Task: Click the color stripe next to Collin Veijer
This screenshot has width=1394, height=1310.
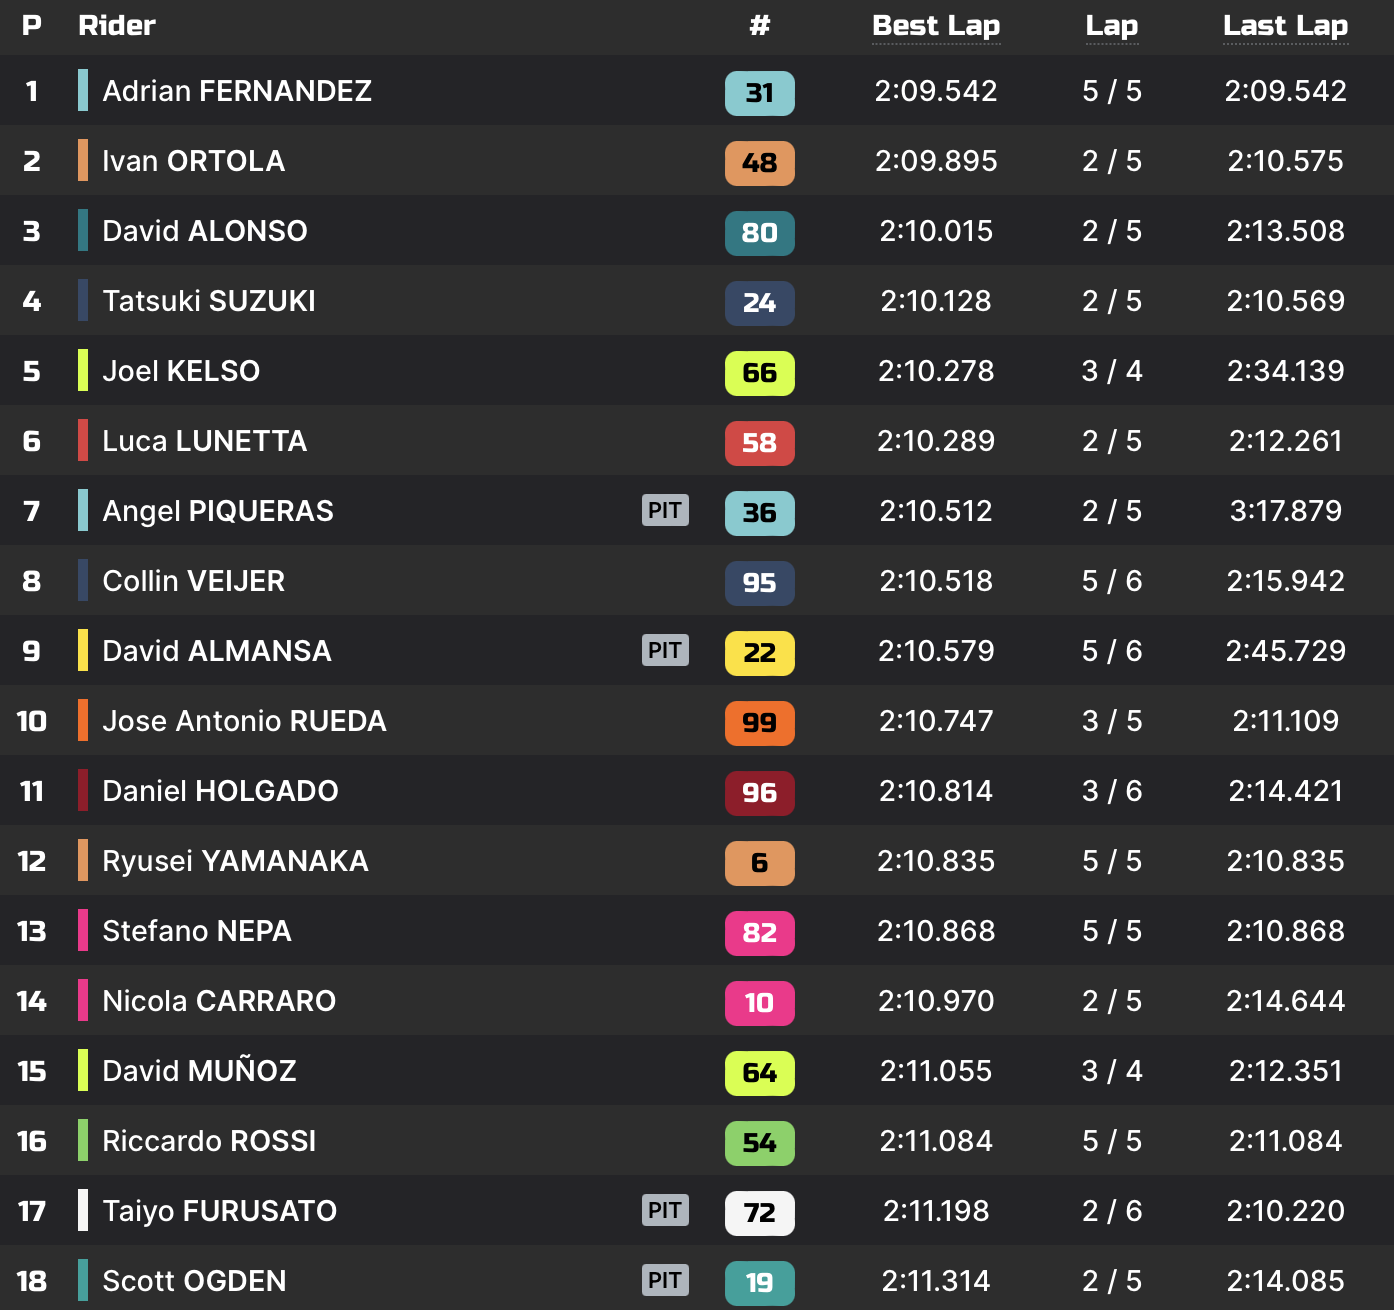Action: [x=83, y=580]
